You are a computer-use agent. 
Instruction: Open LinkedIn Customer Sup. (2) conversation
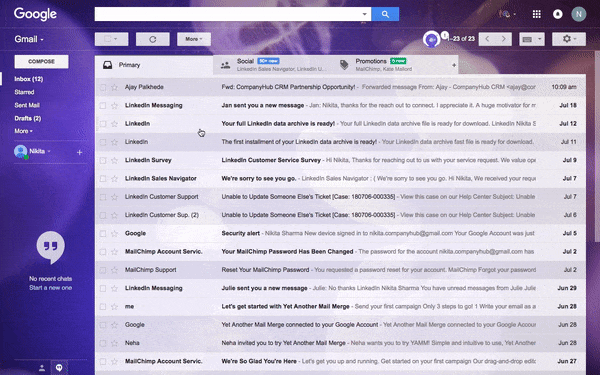pos(340,215)
